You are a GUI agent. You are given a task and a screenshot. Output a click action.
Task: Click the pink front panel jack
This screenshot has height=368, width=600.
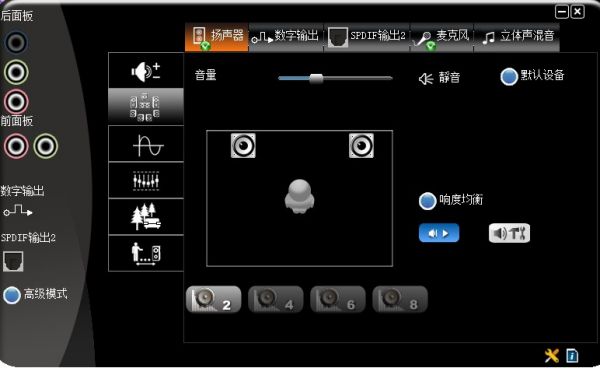point(16,146)
